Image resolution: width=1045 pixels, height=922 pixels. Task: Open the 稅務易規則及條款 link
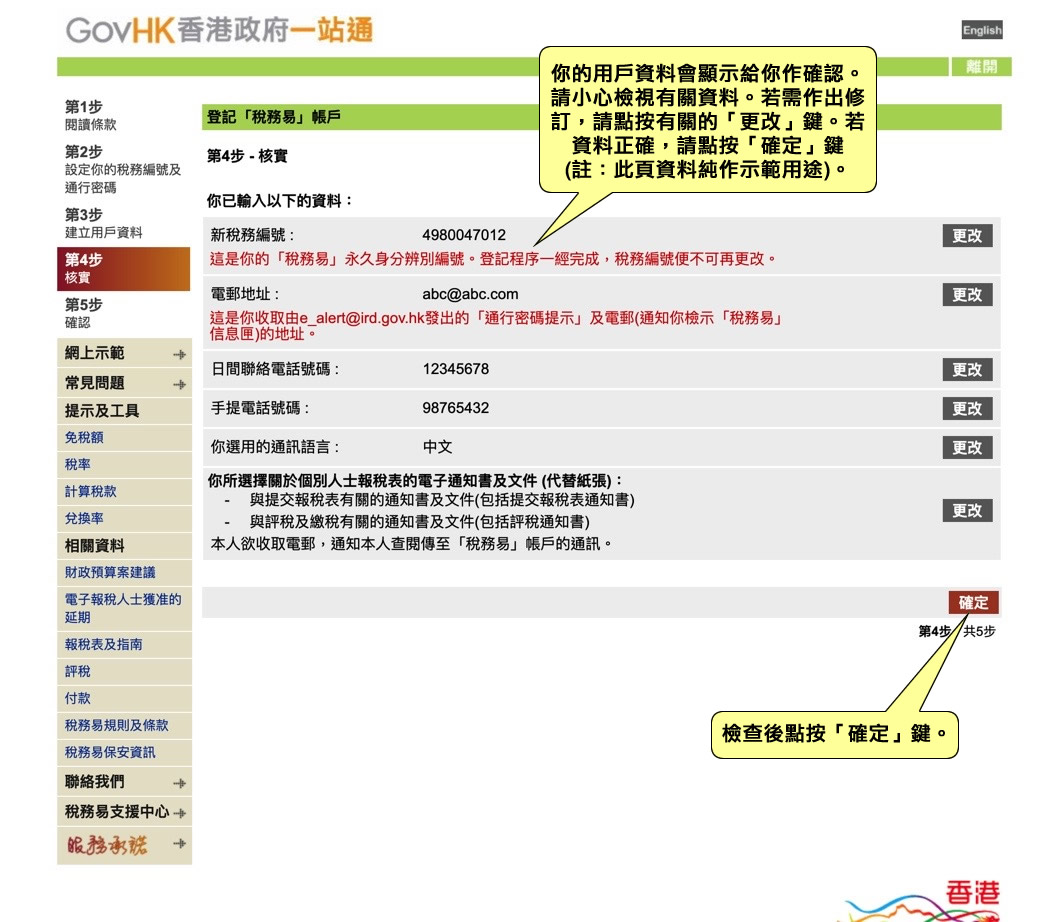(117, 725)
